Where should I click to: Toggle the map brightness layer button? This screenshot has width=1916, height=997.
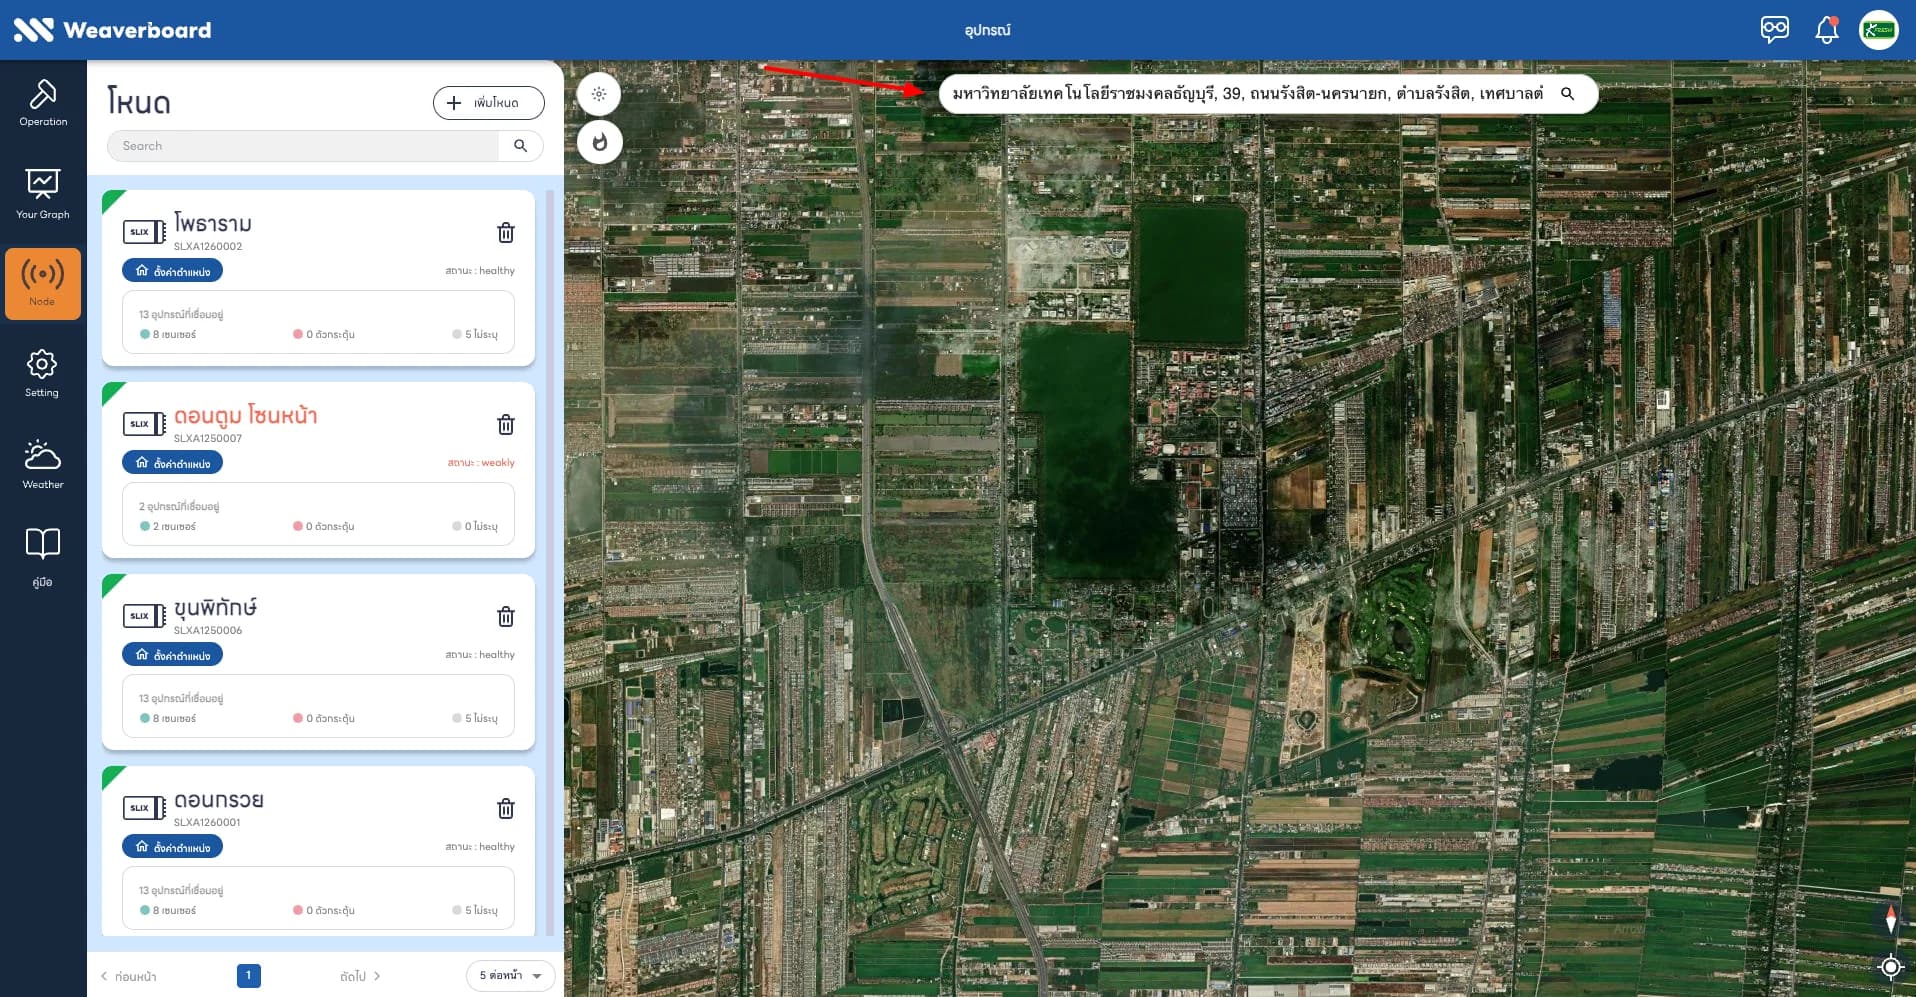pos(599,94)
